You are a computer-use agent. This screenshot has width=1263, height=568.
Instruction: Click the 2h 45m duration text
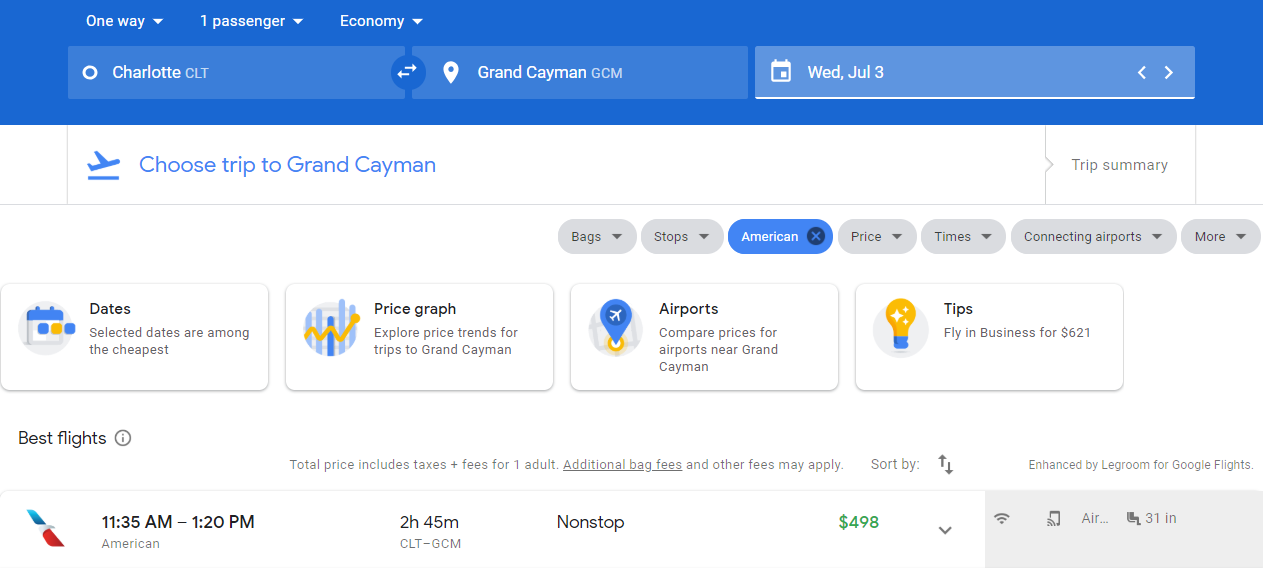(x=429, y=522)
